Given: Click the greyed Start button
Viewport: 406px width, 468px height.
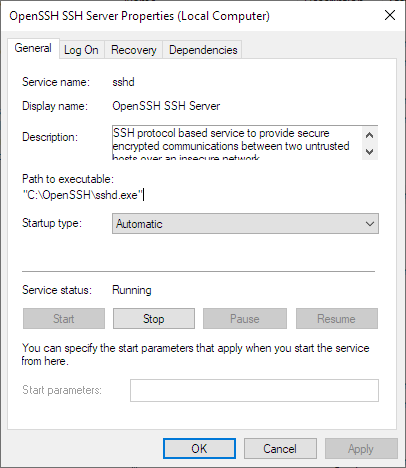Looking at the screenshot, I should [64, 319].
